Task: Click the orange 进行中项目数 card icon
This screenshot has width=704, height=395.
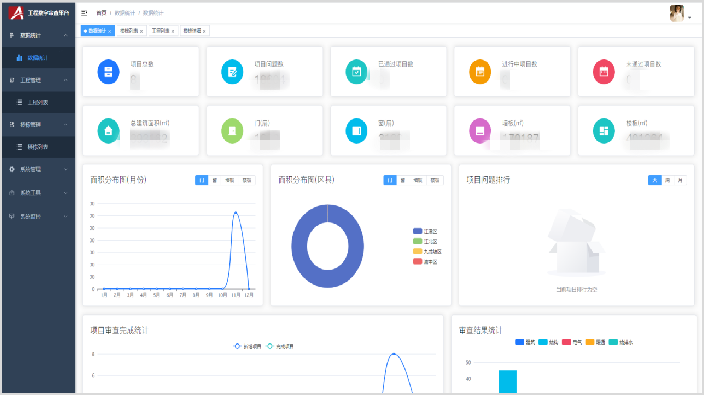Action: (480, 71)
